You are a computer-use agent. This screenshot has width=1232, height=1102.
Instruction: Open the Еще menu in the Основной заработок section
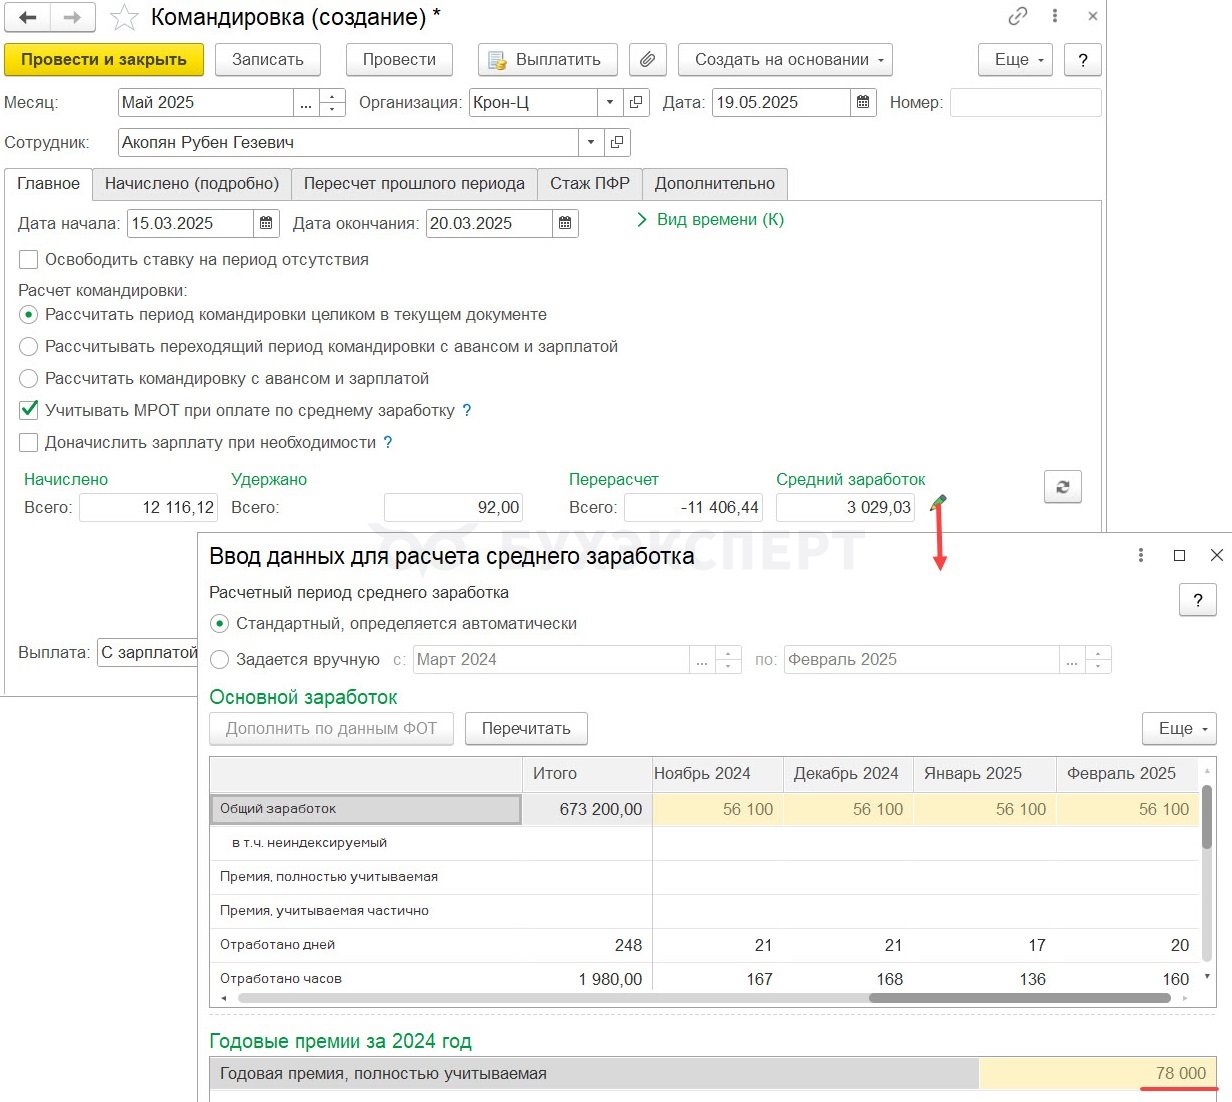pyautogui.click(x=1179, y=729)
